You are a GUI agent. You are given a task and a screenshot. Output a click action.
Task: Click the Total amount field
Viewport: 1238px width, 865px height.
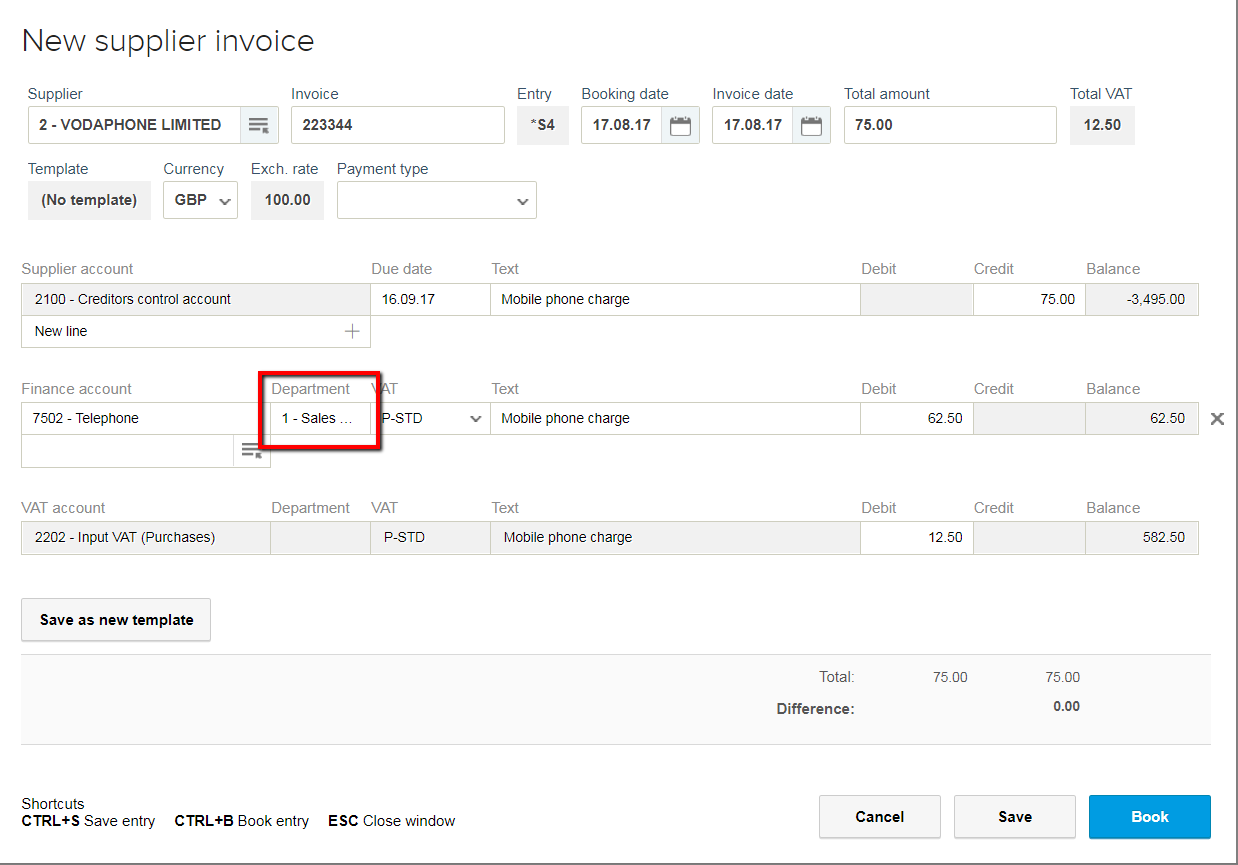coord(949,125)
